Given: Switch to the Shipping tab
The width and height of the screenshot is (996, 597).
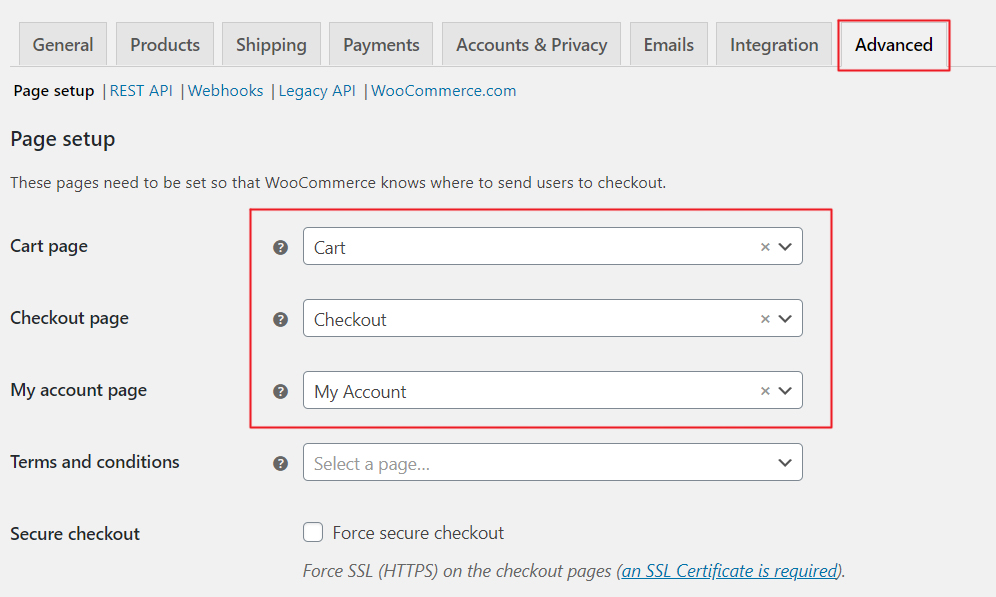Looking at the screenshot, I should click(271, 45).
